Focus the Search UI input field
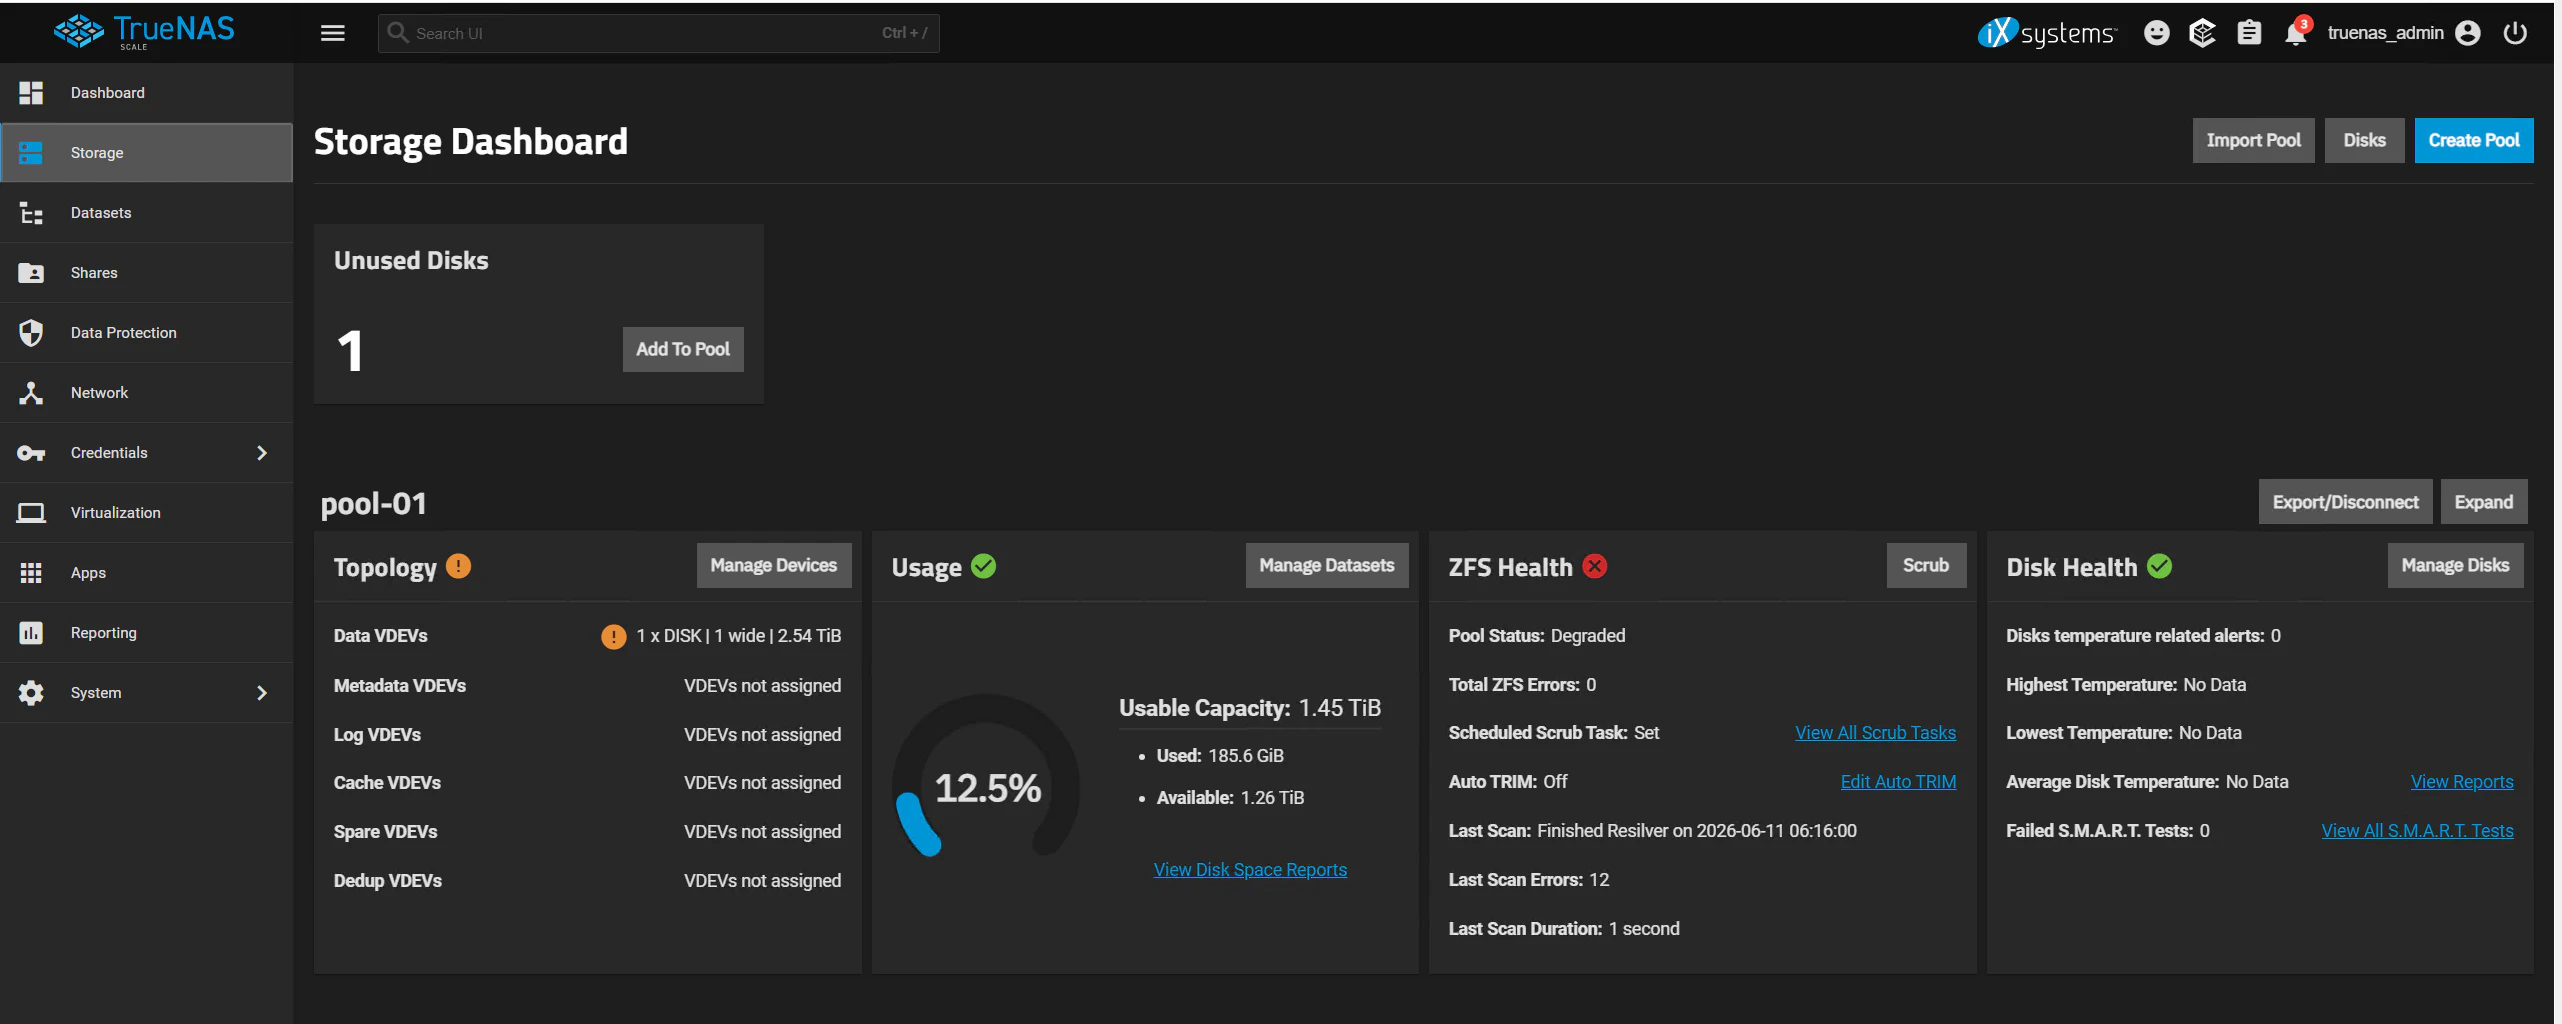Screen dimensions: 2562x1024 click(658, 33)
